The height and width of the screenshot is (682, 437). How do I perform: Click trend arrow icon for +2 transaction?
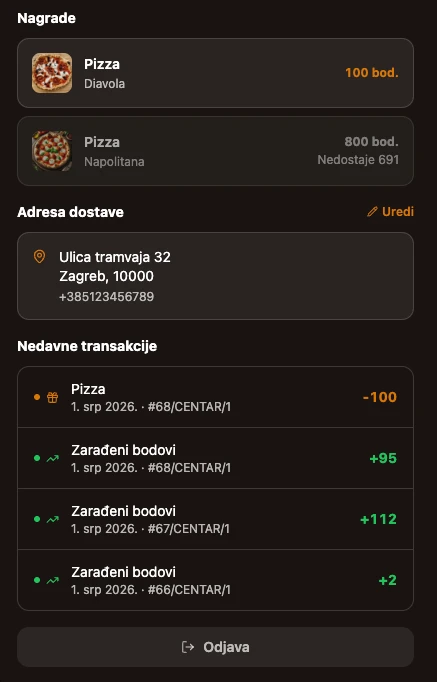(53, 580)
